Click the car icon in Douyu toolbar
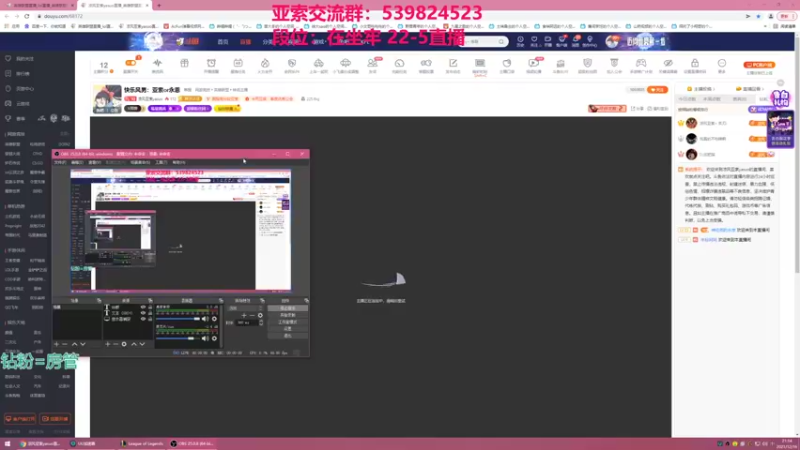800x450 pixels. click(318, 64)
